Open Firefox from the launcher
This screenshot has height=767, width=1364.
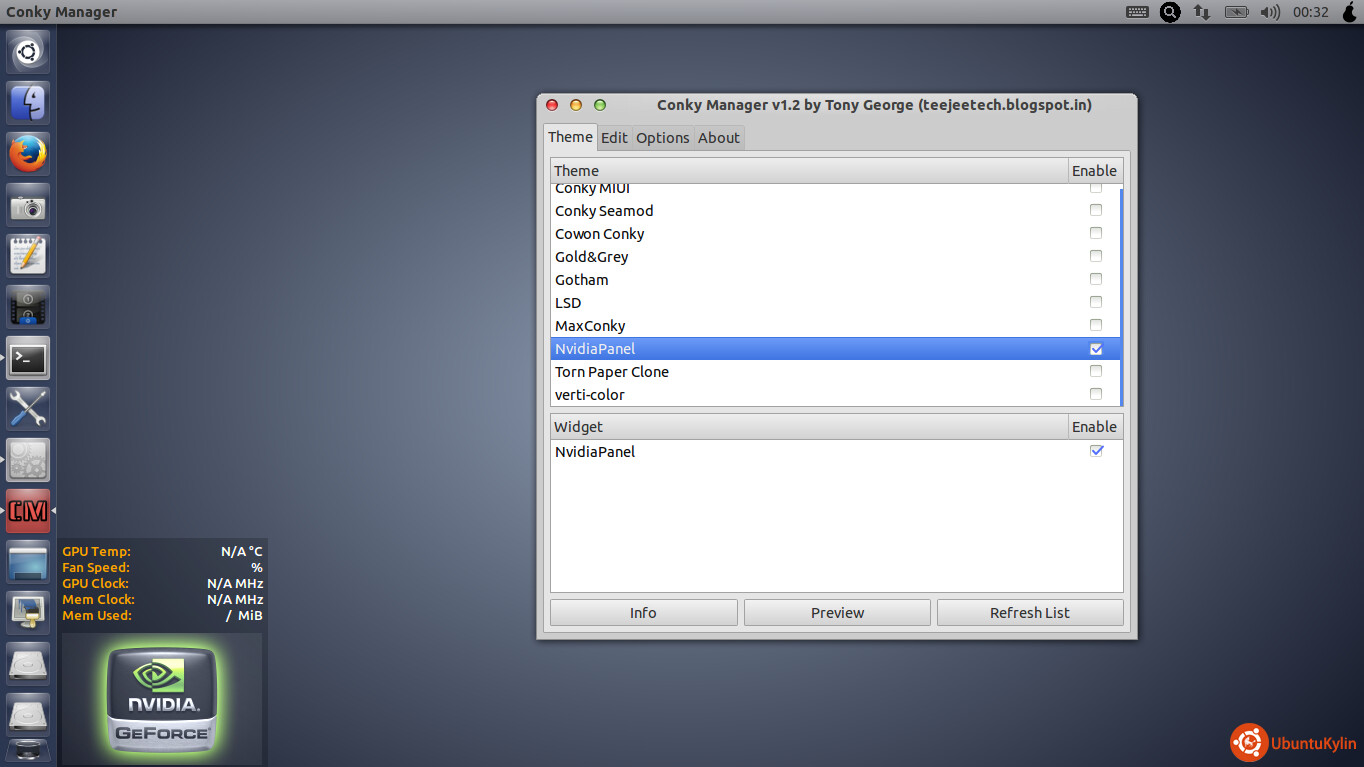coord(28,154)
